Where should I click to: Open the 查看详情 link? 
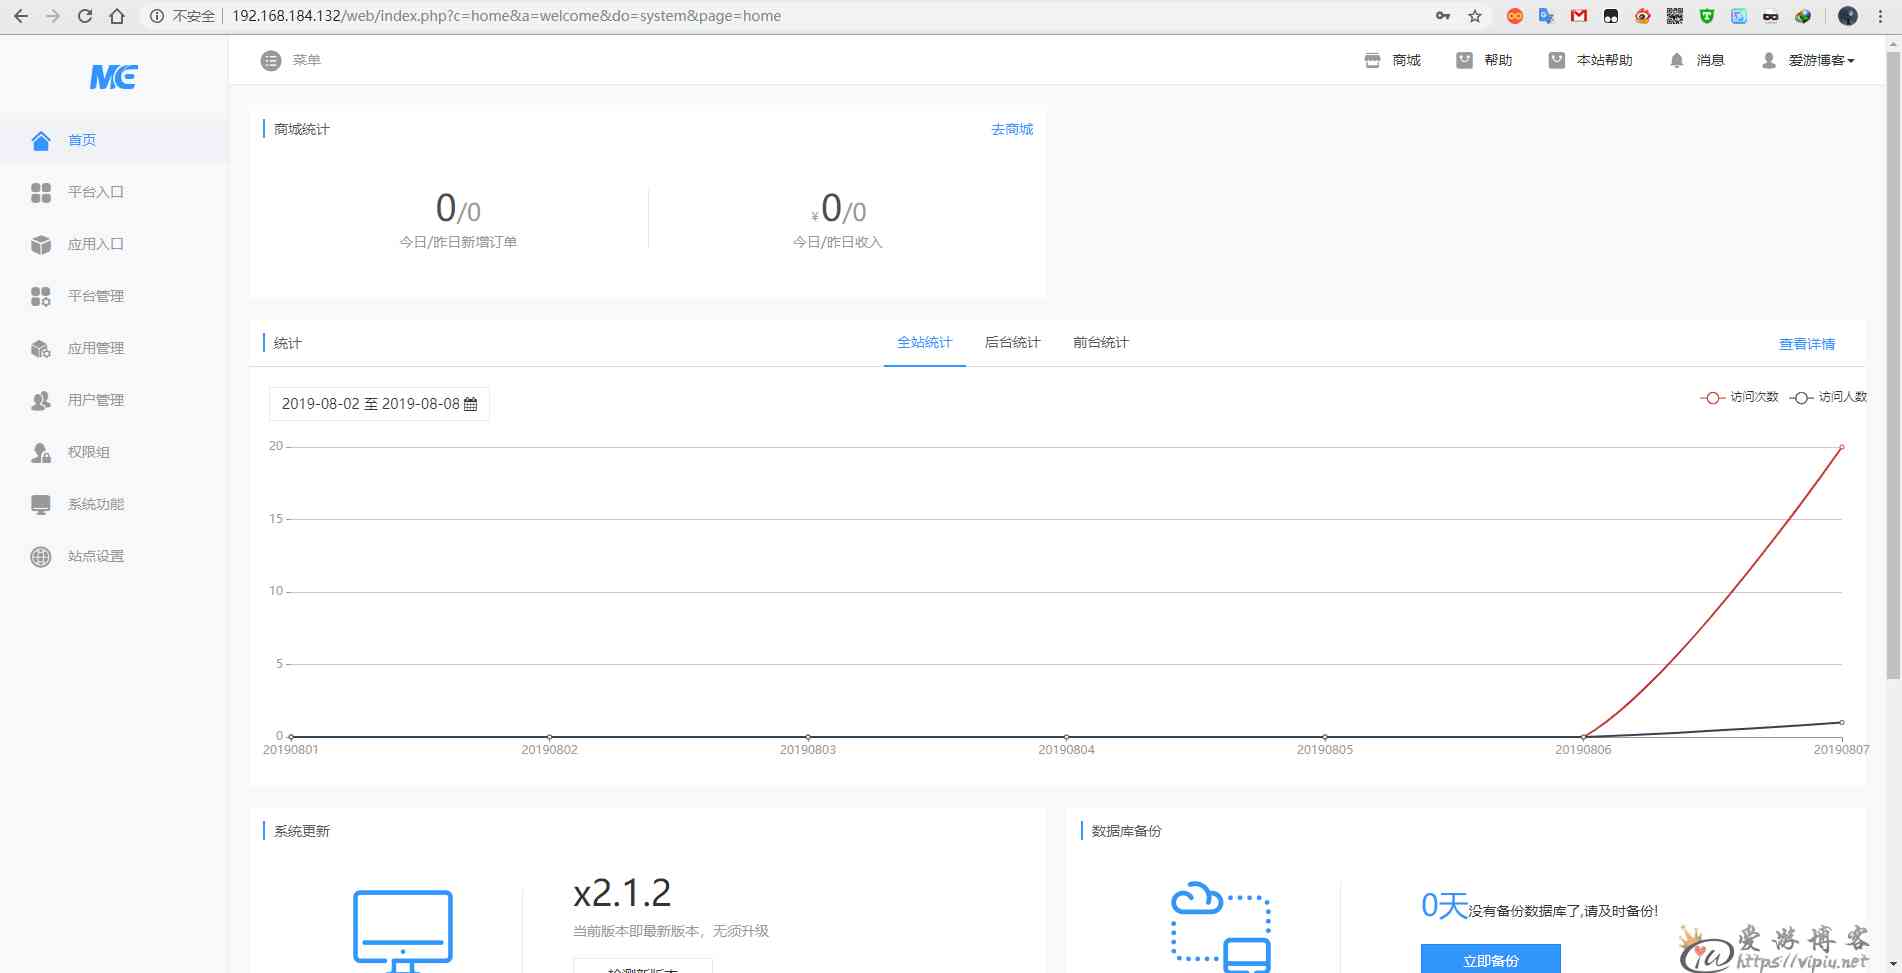pyautogui.click(x=1806, y=344)
